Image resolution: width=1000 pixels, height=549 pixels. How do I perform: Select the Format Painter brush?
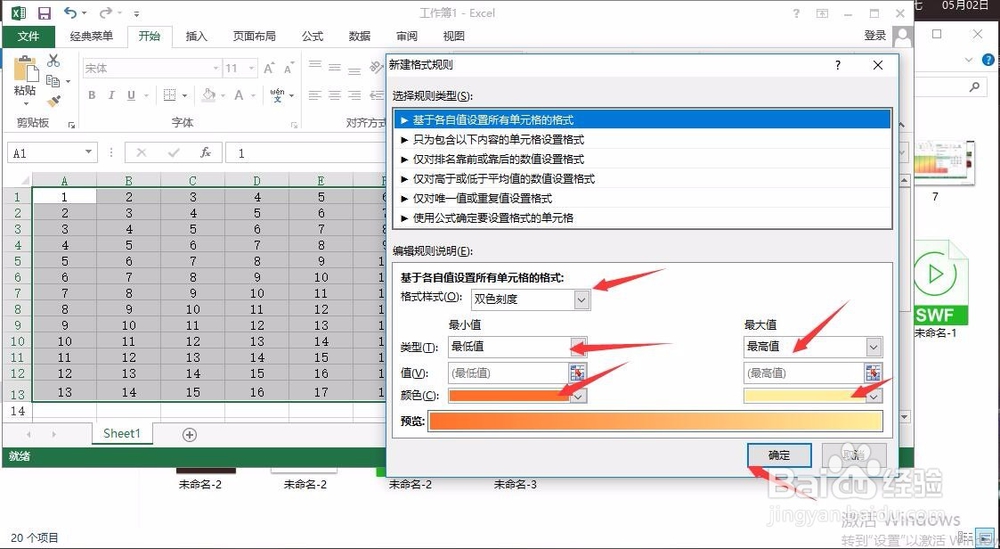(54, 101)
